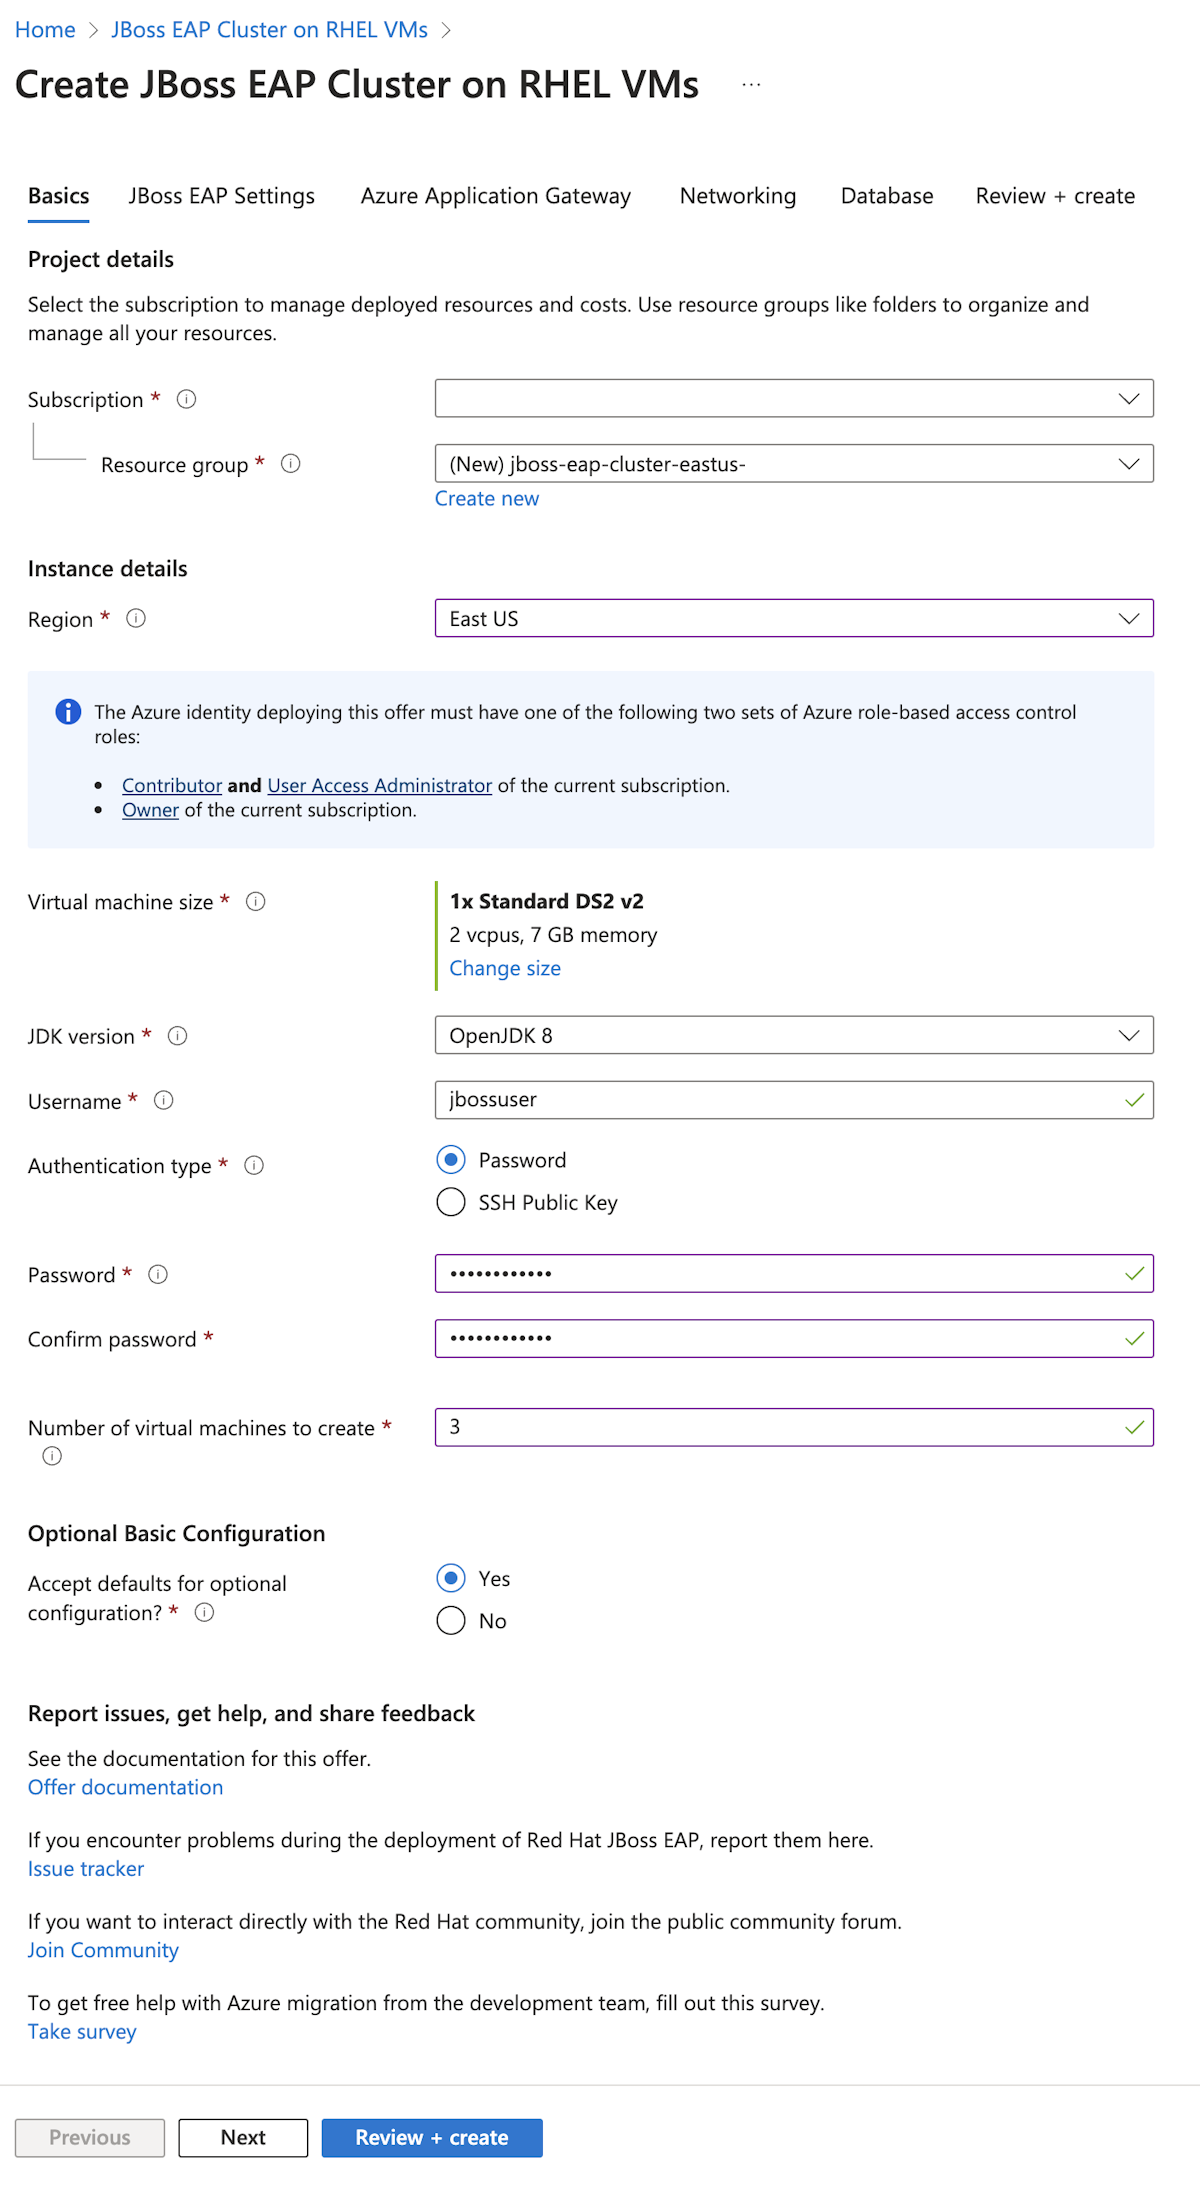The height and width of the screenshot is (2187, 1200).
Task: Click the Number of virtual machines field
Action: [x=794, y=1427]
